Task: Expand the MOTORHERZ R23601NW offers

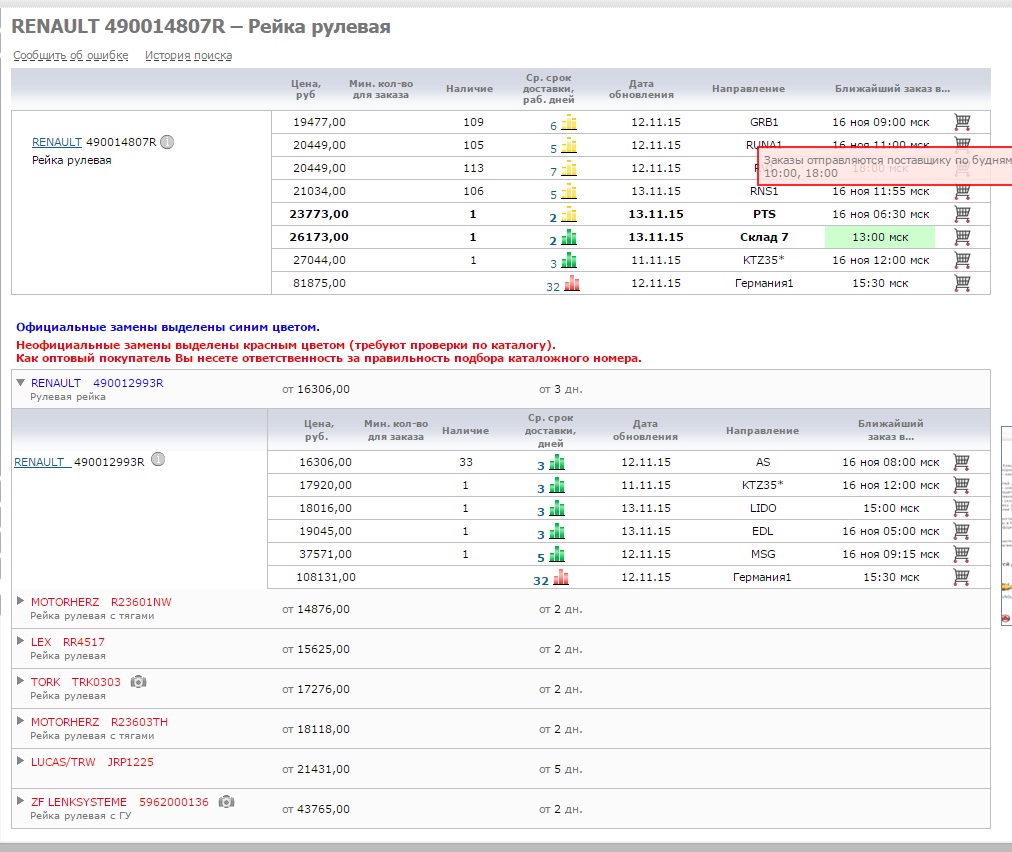Action: [21, 601]
